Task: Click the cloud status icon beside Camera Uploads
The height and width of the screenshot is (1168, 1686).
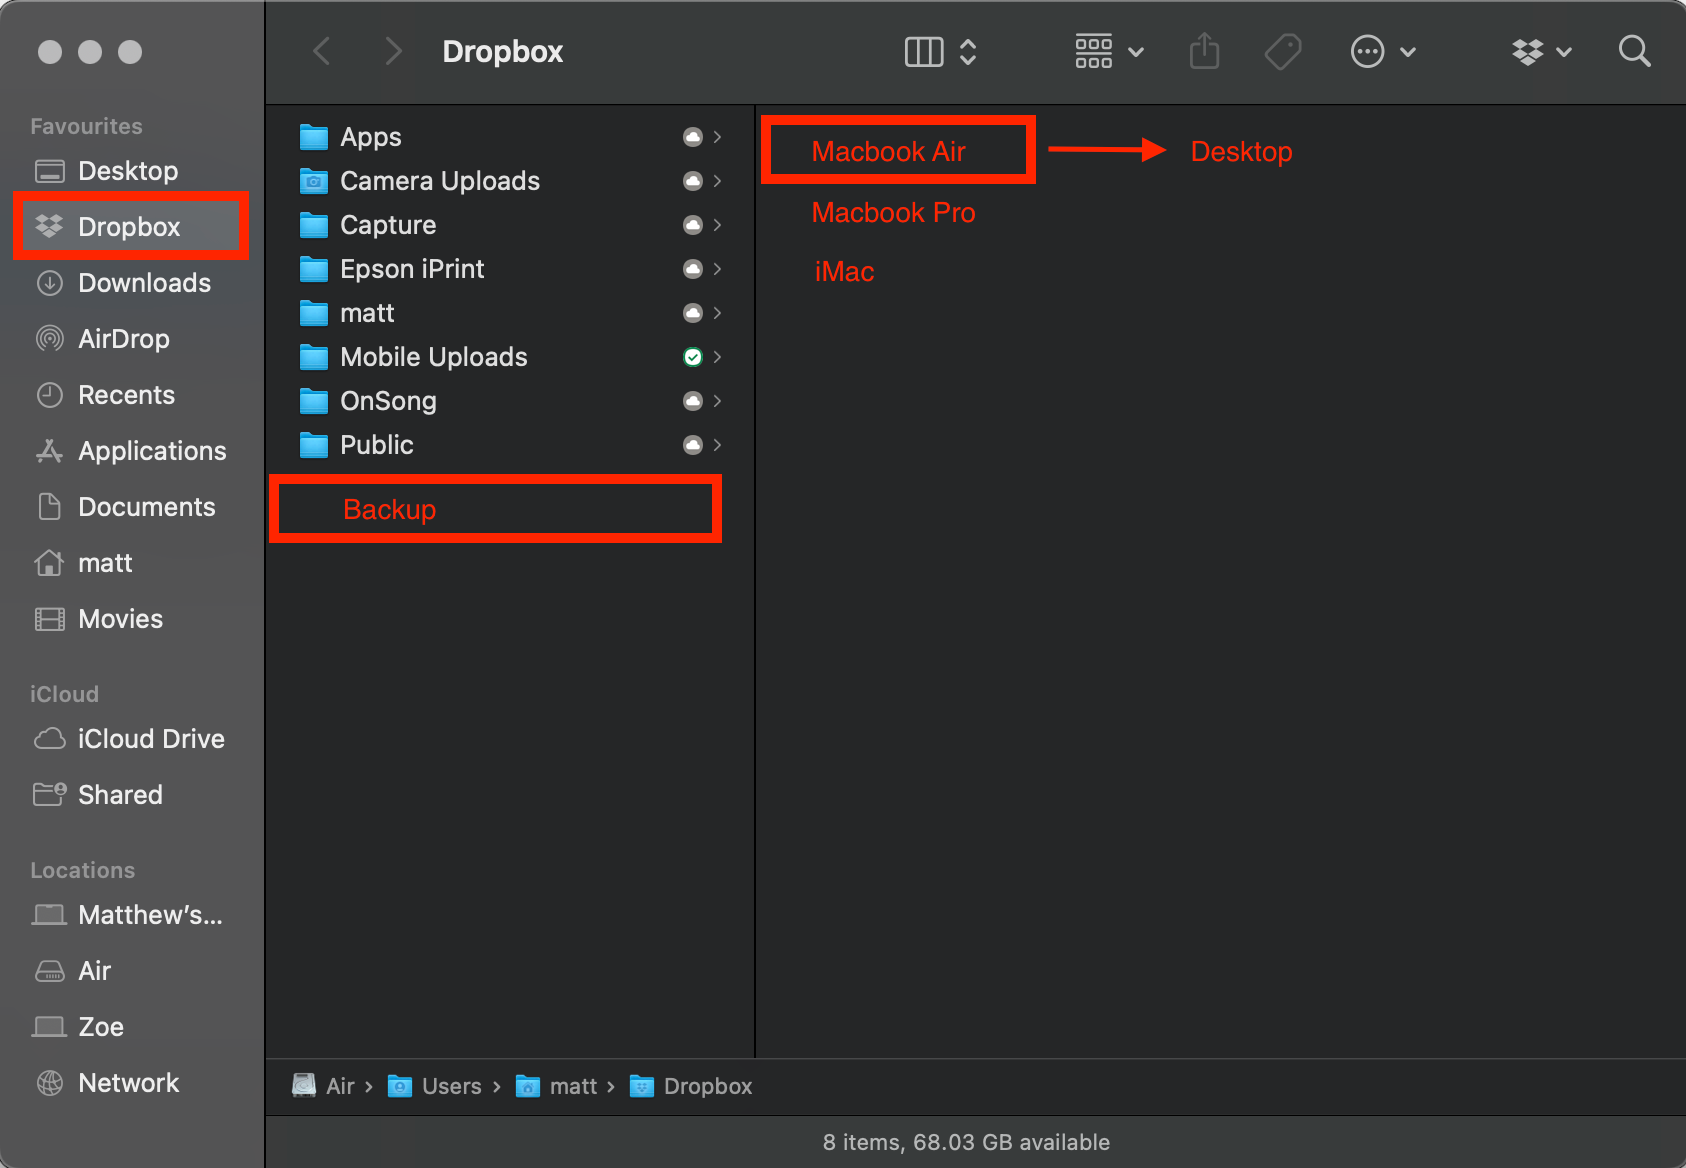Action: 692,181
